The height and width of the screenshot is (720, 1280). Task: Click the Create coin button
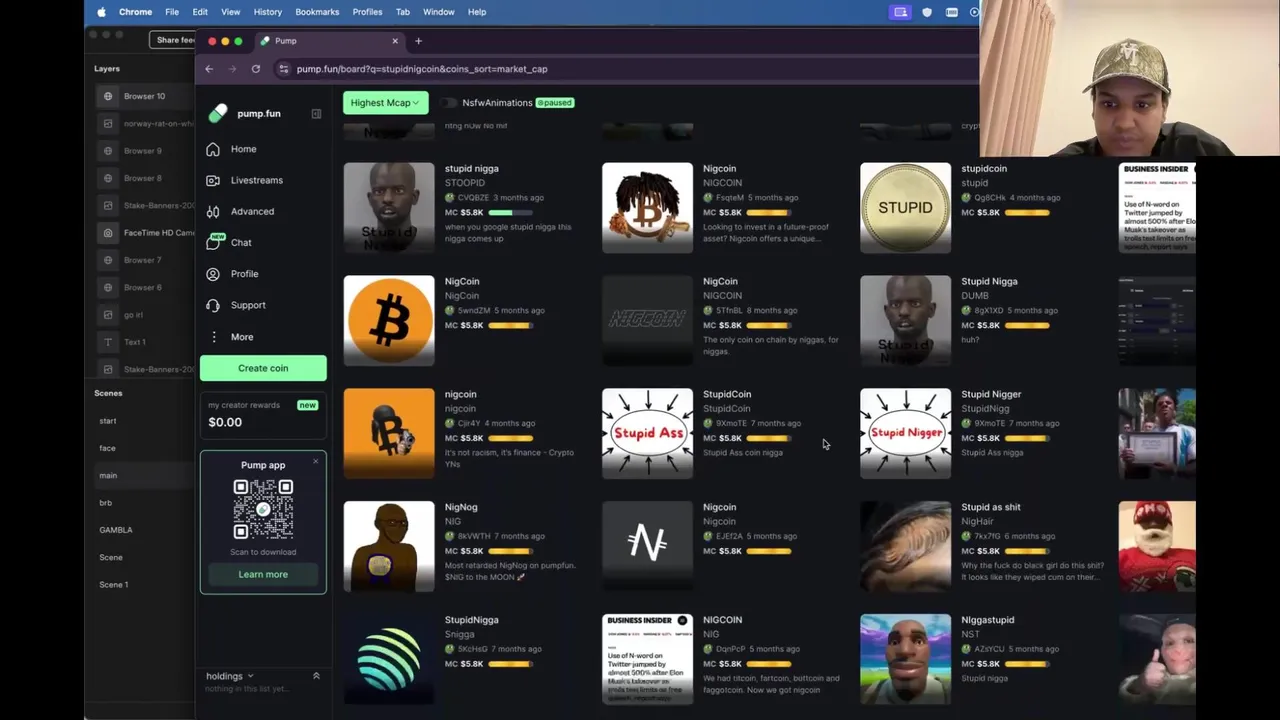(263, 368)
